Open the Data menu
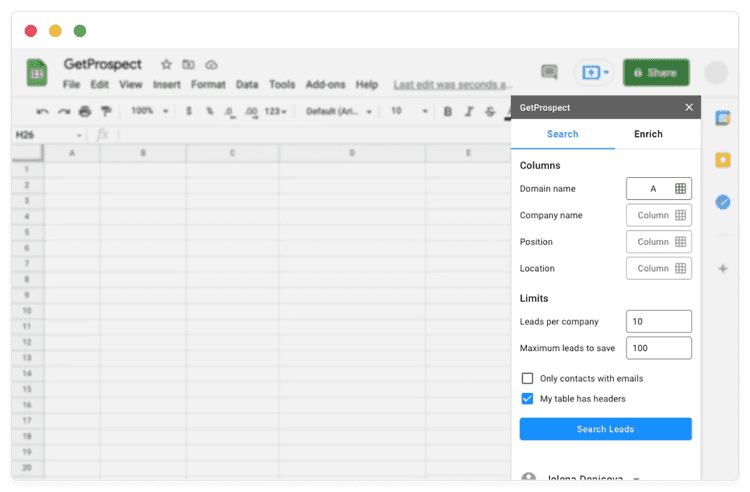The image size is (750, 492). (x=247, y=85)
